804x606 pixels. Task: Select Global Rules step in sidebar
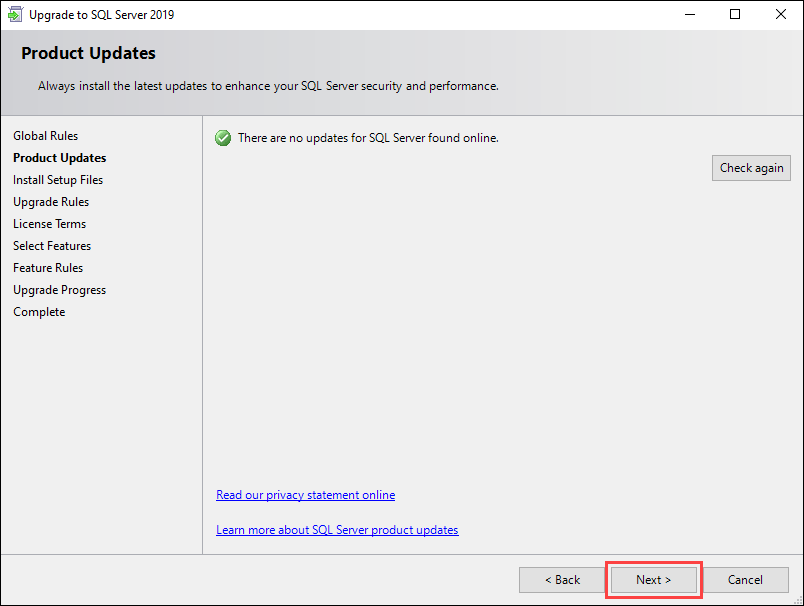pyautogui.click(x=45, y=136)
